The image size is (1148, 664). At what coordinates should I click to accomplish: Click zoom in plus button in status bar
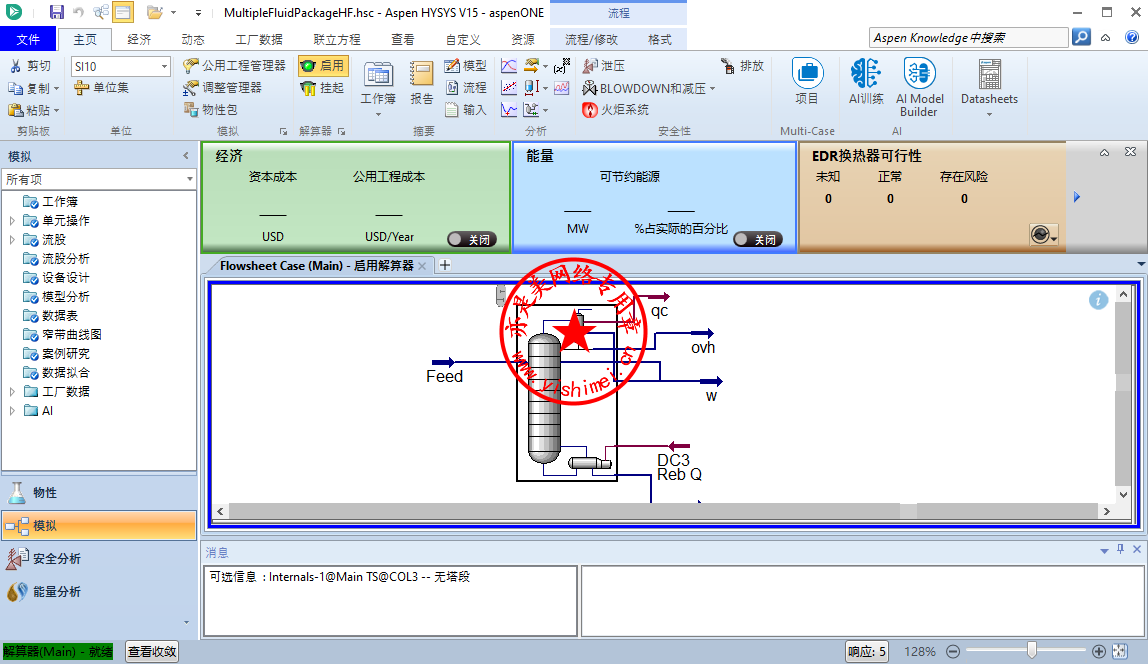click(1099, 652)
